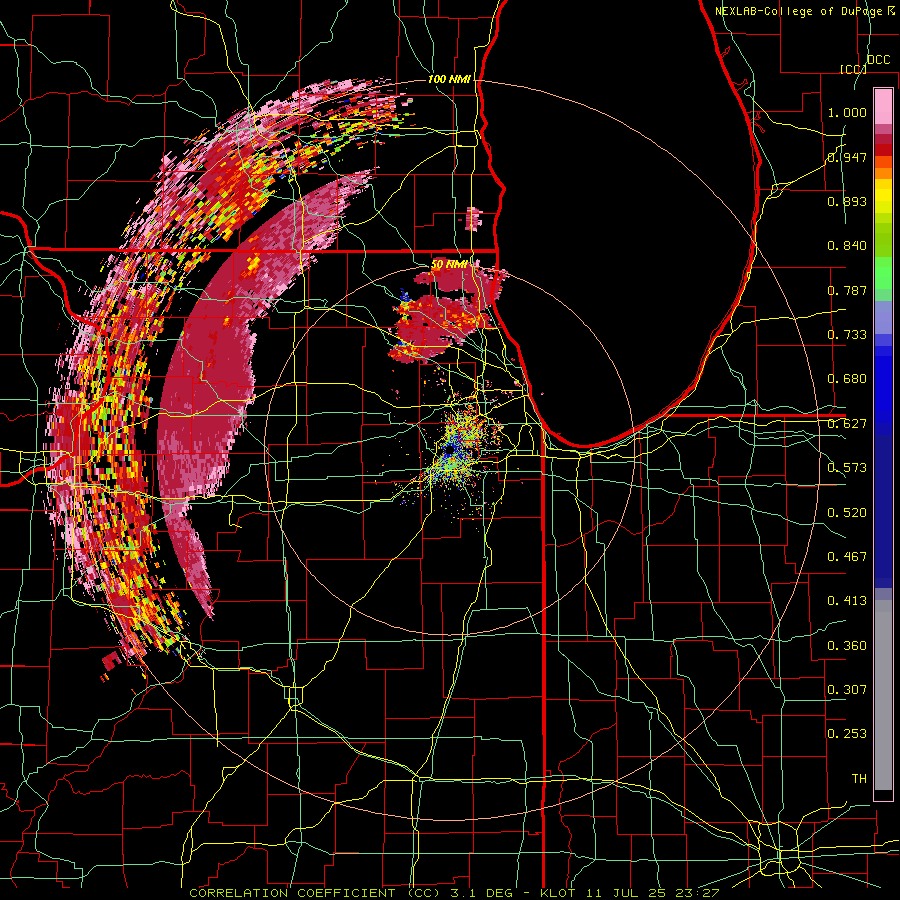
Task: Select the "0.467" color scale value
Action: (x=847, y=557)
